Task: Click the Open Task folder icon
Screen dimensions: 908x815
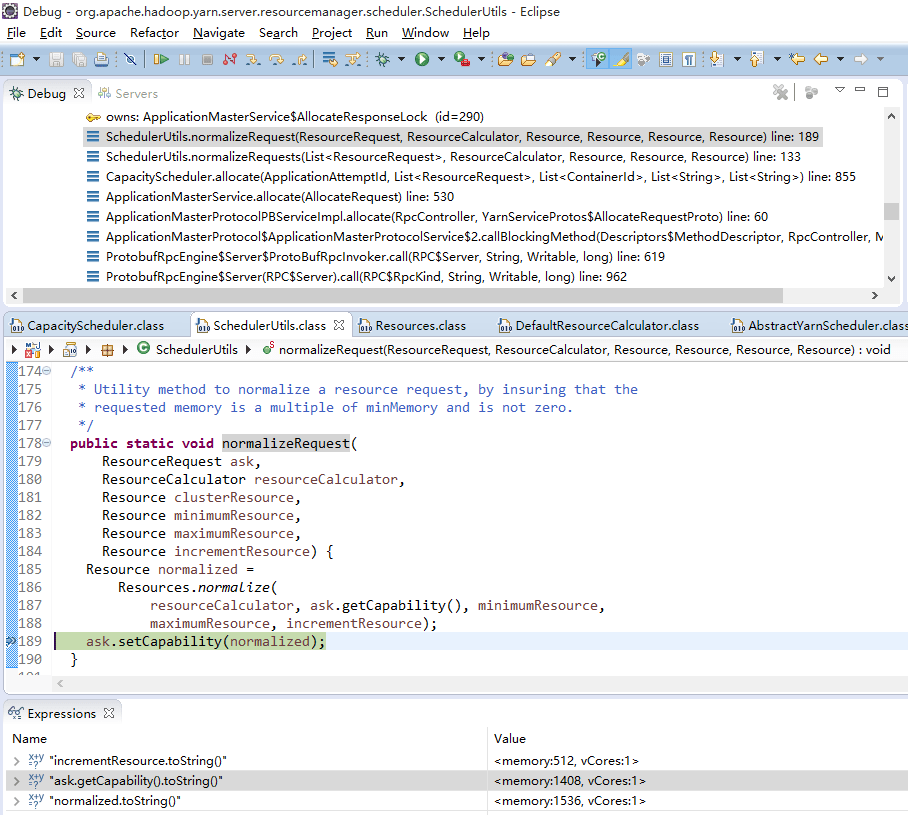Action: point(528,59)
